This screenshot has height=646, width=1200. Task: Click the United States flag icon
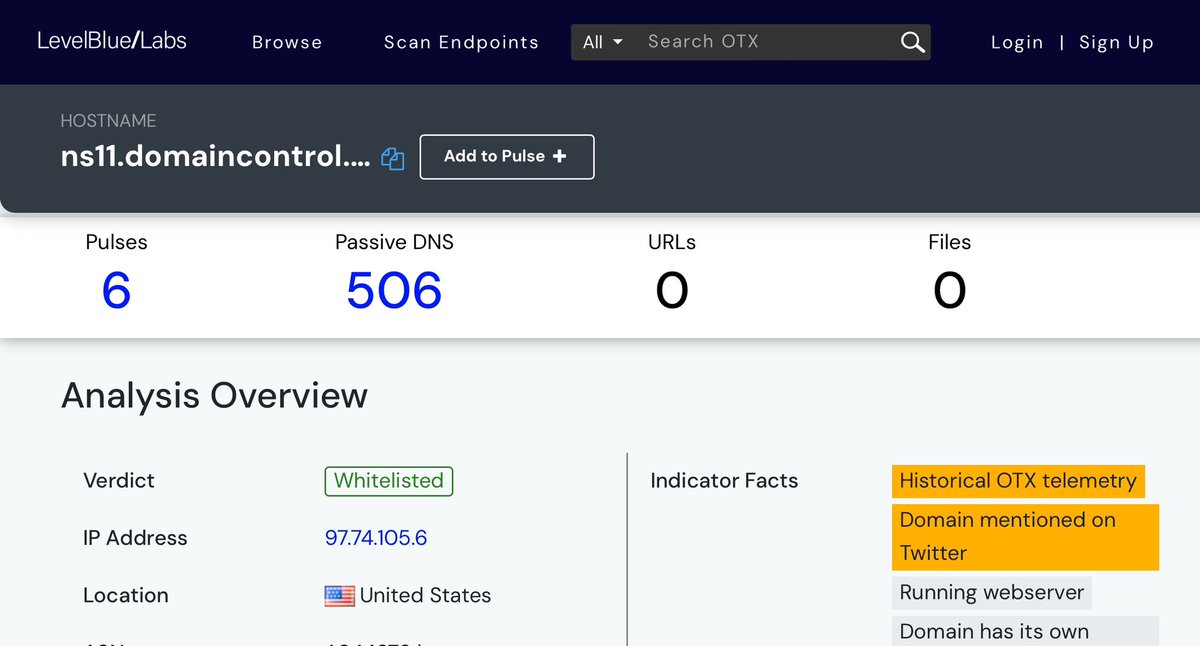click(x=340, y=596)
